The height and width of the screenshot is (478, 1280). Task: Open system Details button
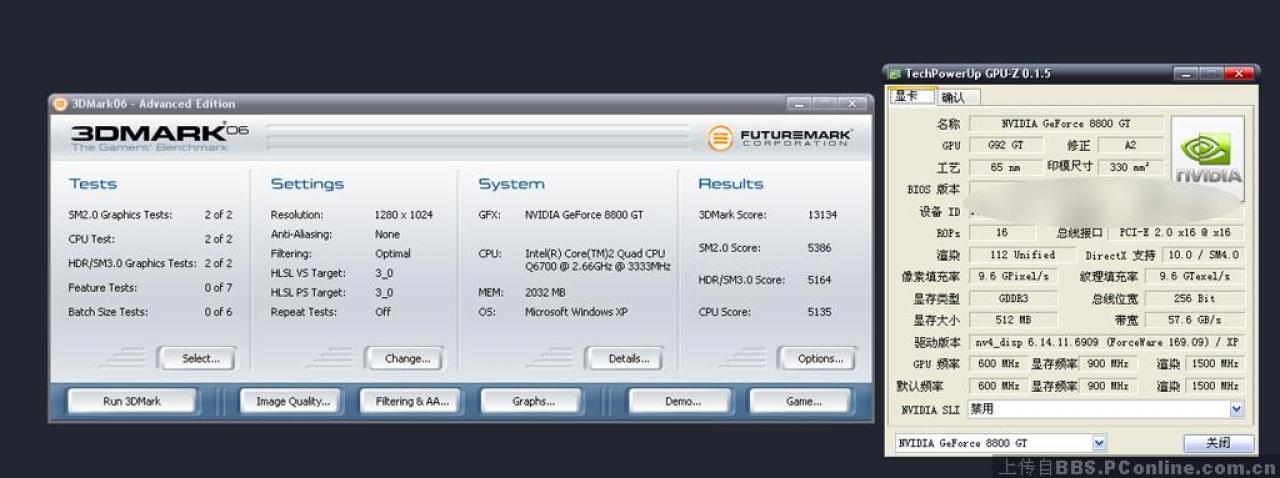(624, 358)
